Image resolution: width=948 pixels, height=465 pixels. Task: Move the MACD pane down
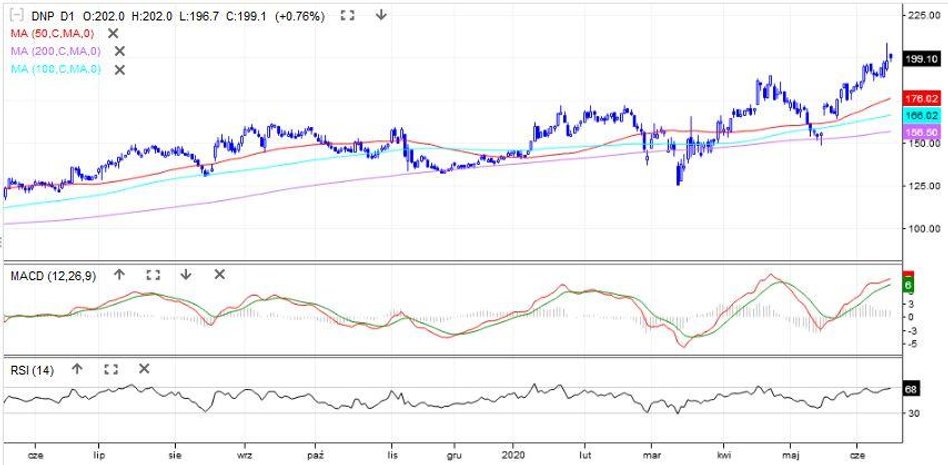click(186, 274)
